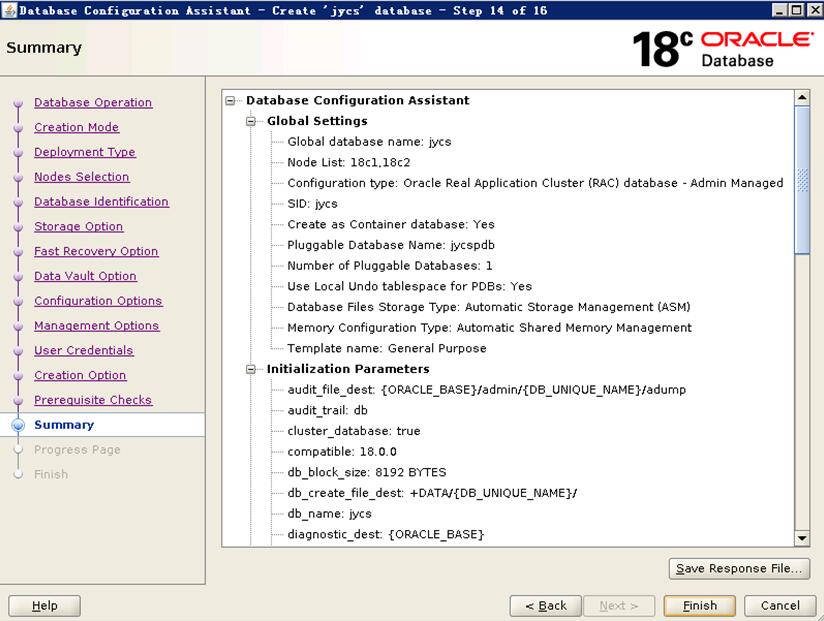Click the scrollbar up arrow

[802, 97]
